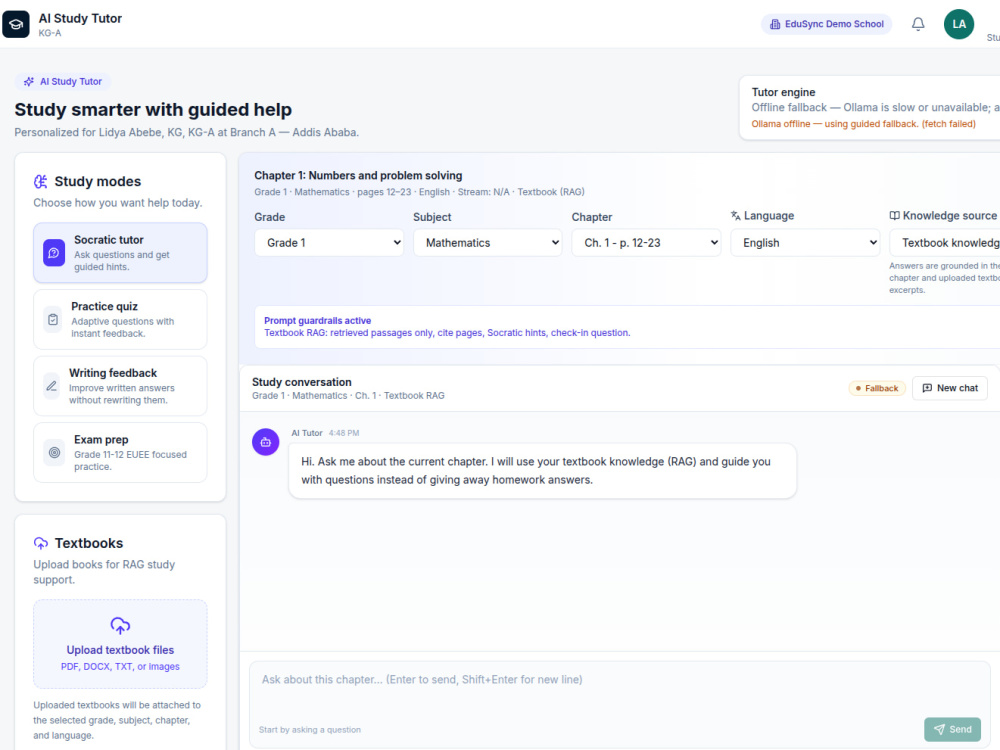Select Exam prep study mode
Image resolution: width=1000 pixels, height=750 pixels.
[120, 453]
